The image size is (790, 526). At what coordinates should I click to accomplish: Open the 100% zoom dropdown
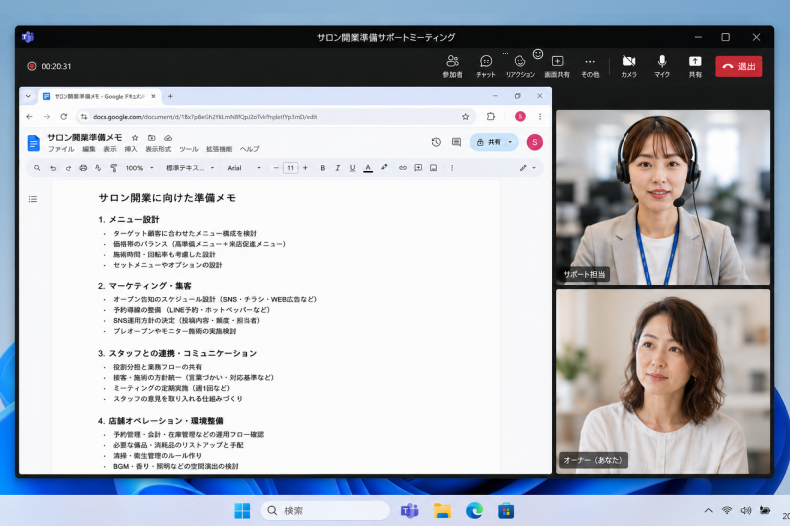click(139, 168)
